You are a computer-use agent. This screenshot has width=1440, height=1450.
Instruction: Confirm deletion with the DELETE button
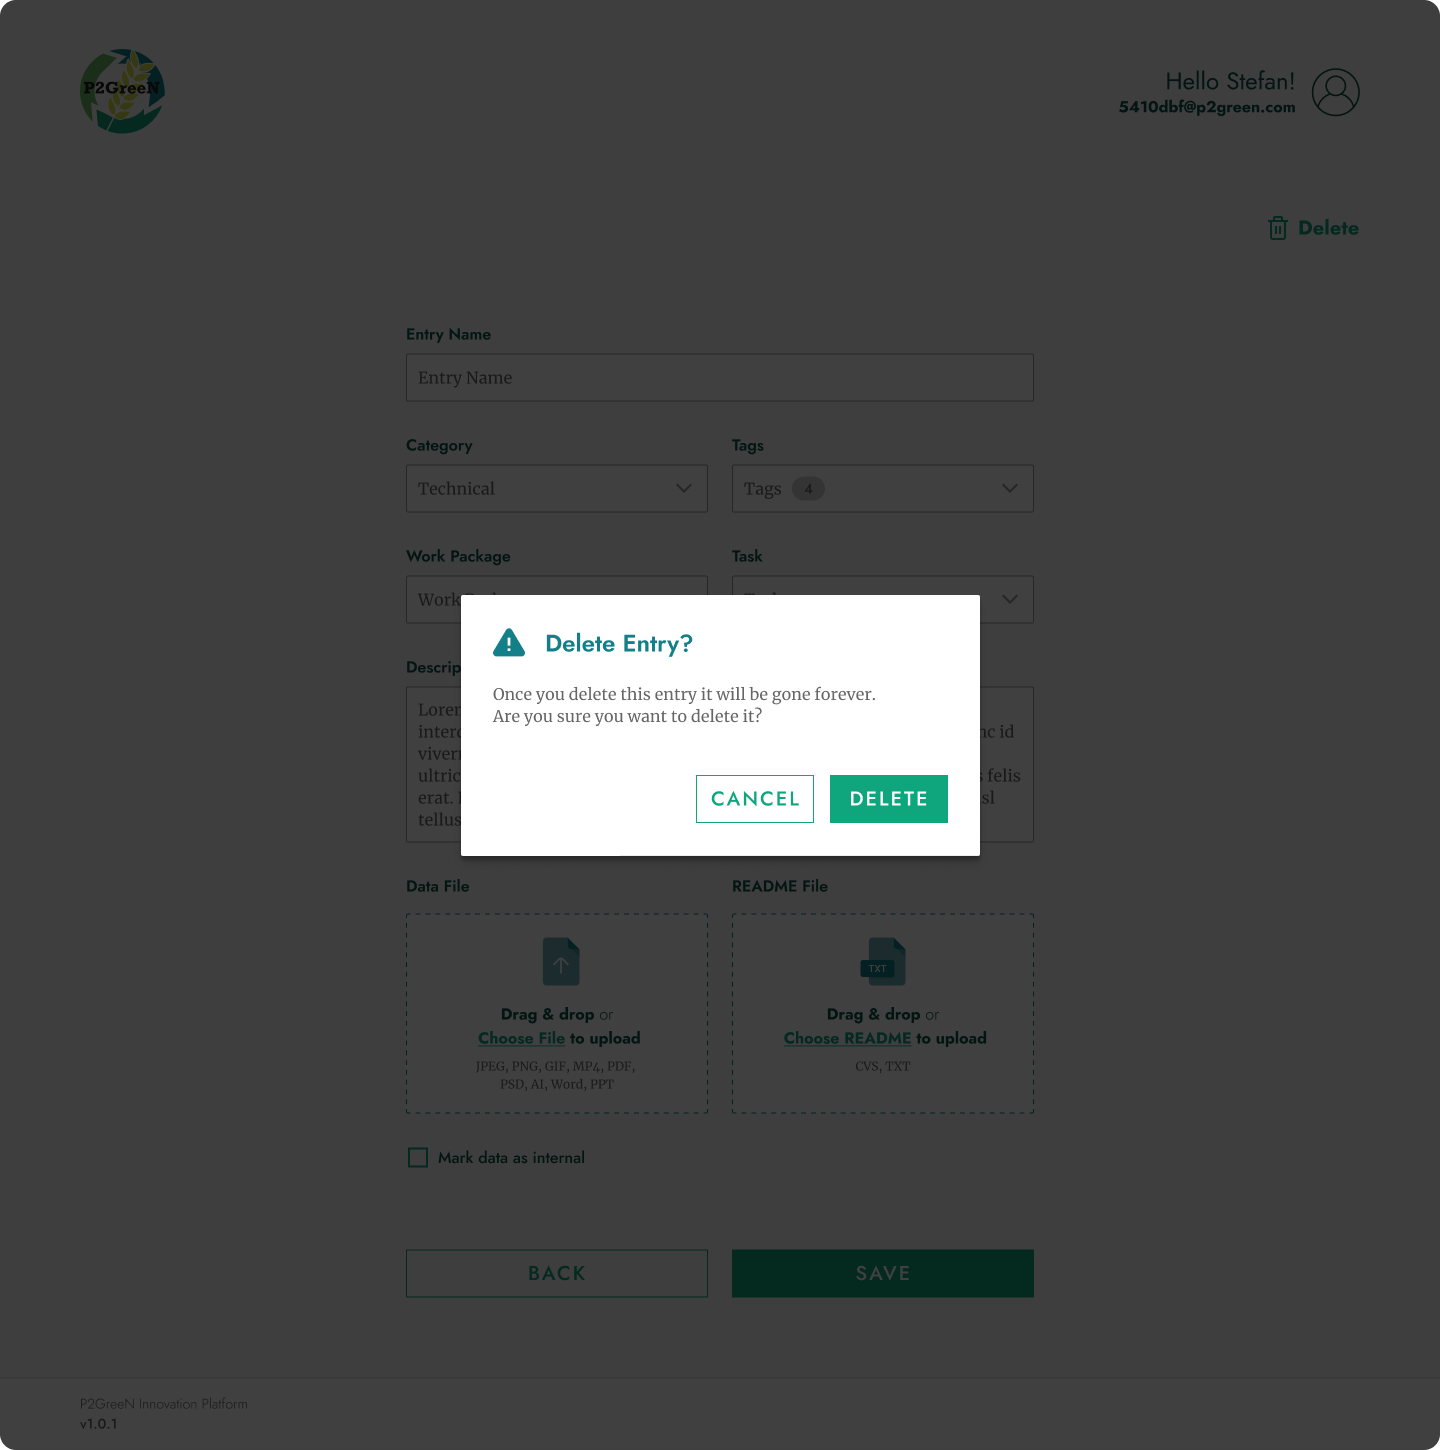(x=889, y=799)
